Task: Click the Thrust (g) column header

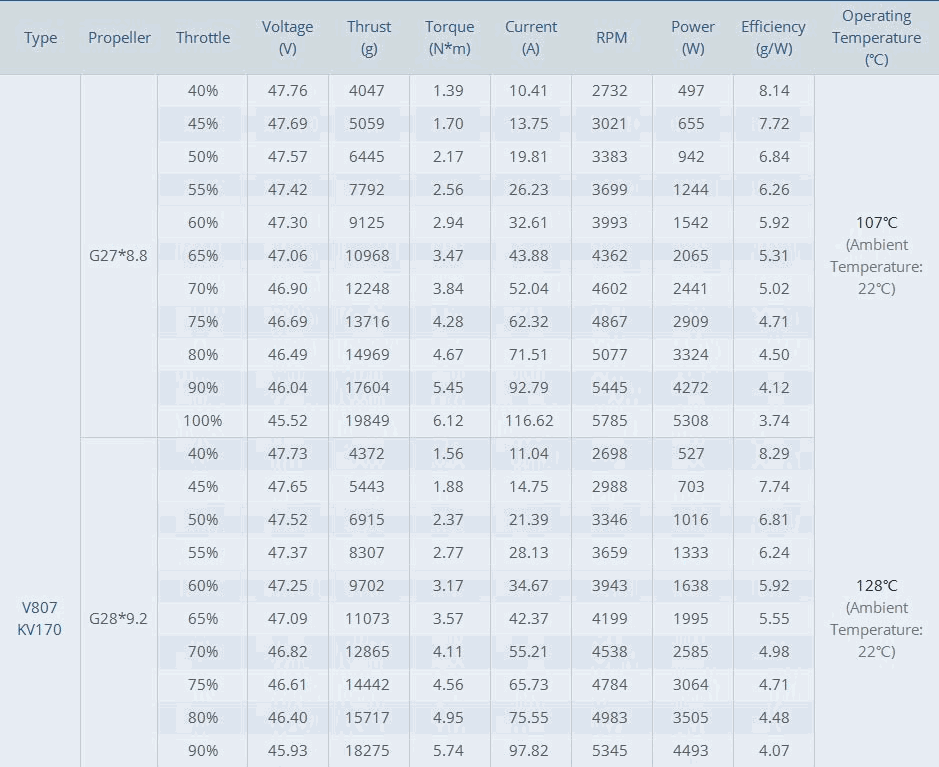Action: [369, 38]
